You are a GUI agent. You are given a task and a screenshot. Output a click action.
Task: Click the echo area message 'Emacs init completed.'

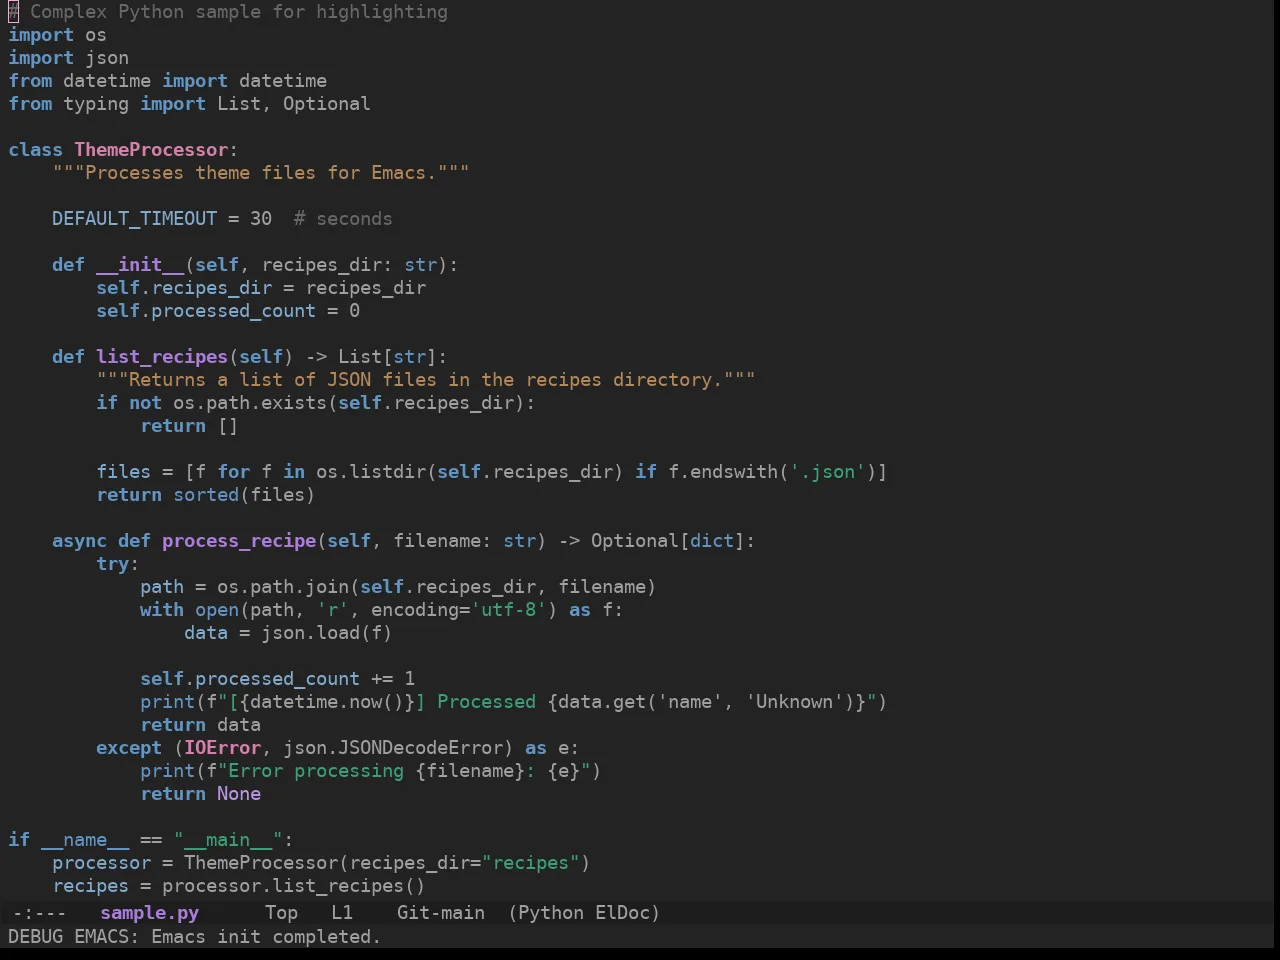tap(266, 937)
